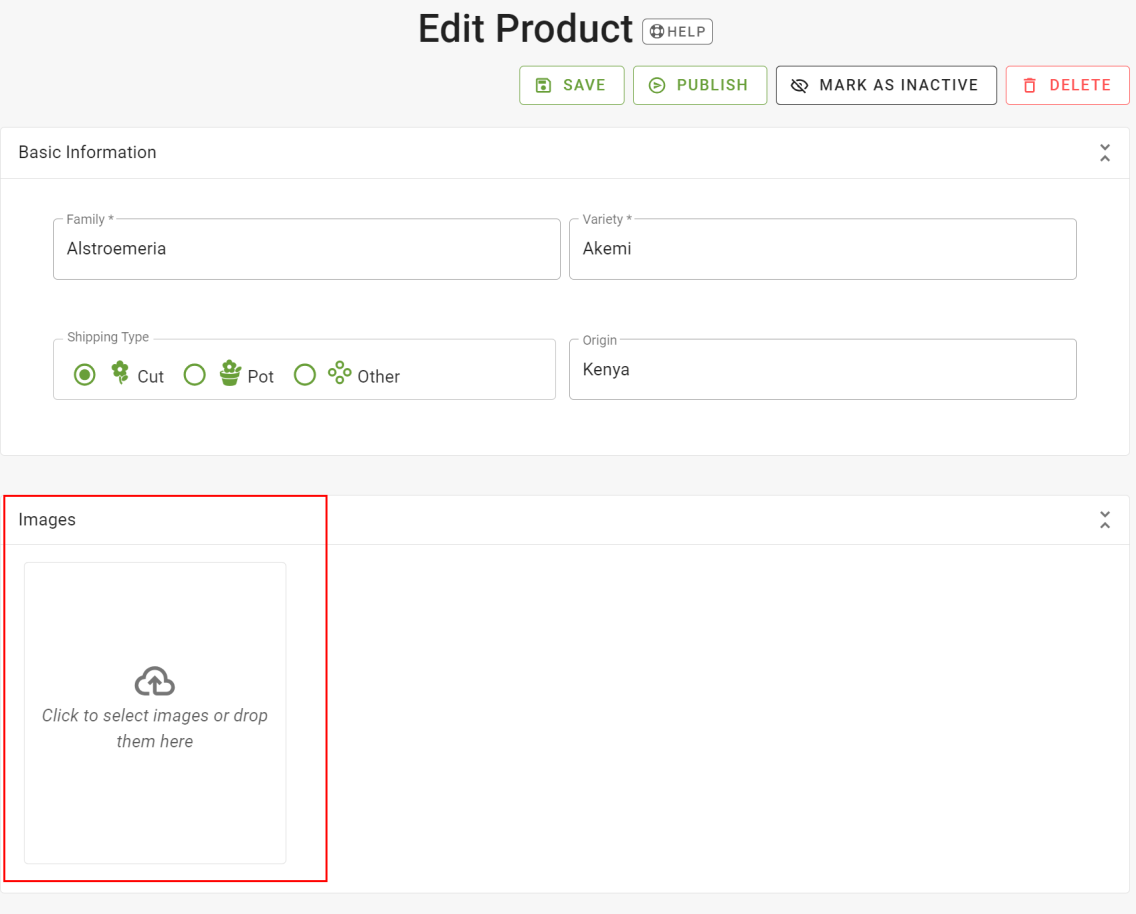Click the Variety field with Akemi

pyautogui.click(x=822, y=249)
